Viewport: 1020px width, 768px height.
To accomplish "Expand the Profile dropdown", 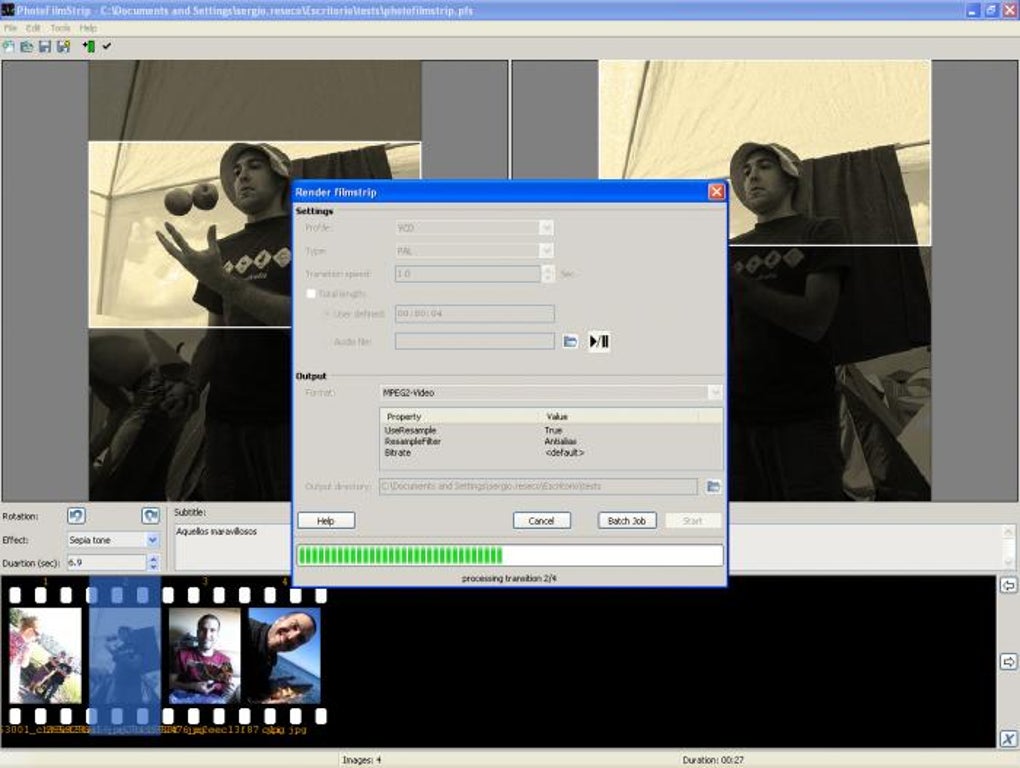I will 546,228.
